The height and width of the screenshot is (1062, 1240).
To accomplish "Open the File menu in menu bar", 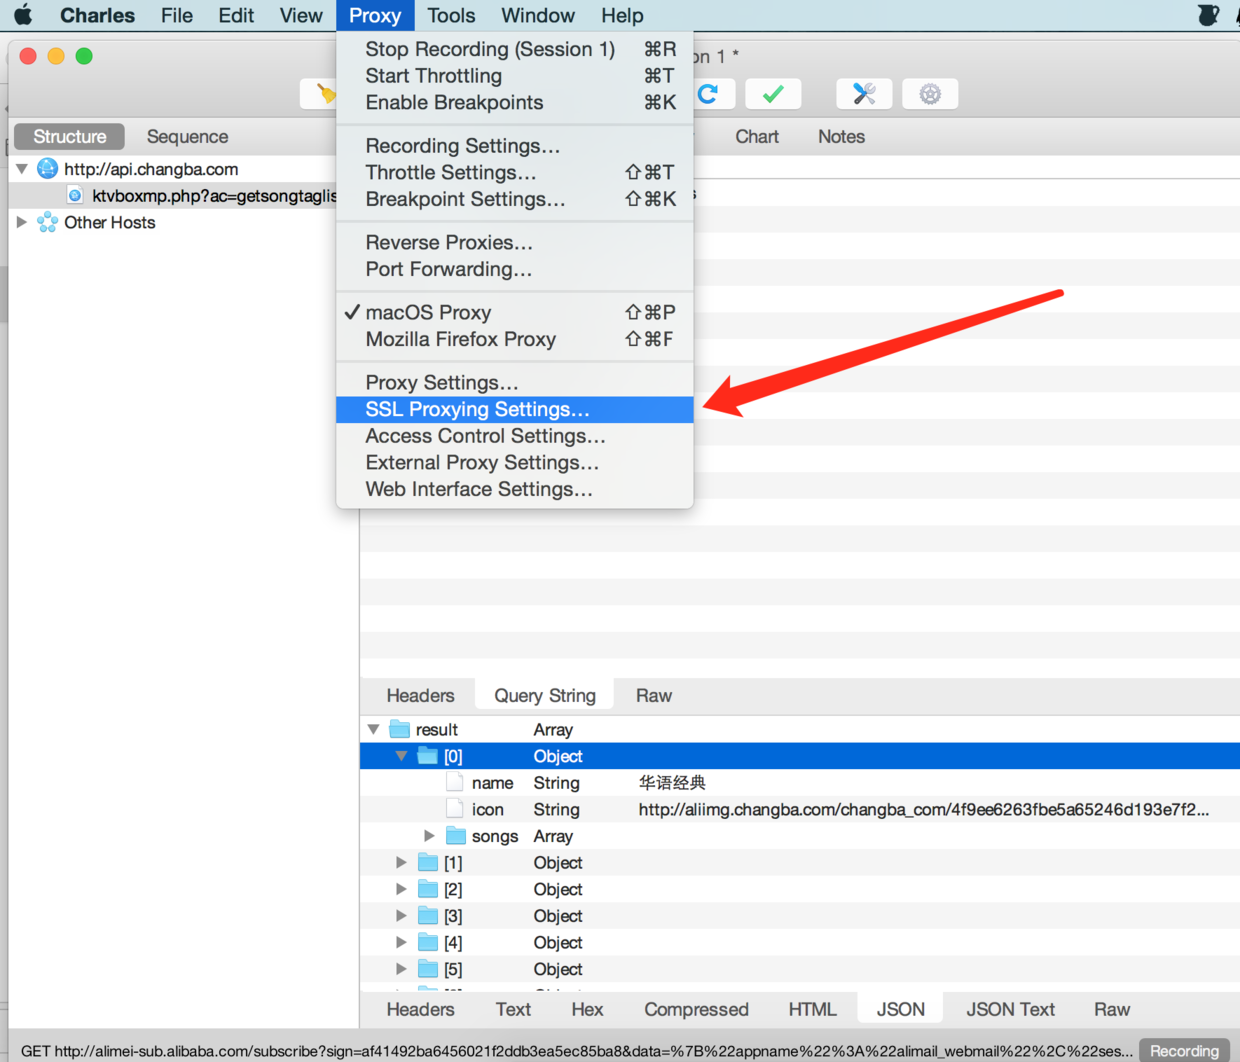I will pyautogui.click(x=177, y=15).
